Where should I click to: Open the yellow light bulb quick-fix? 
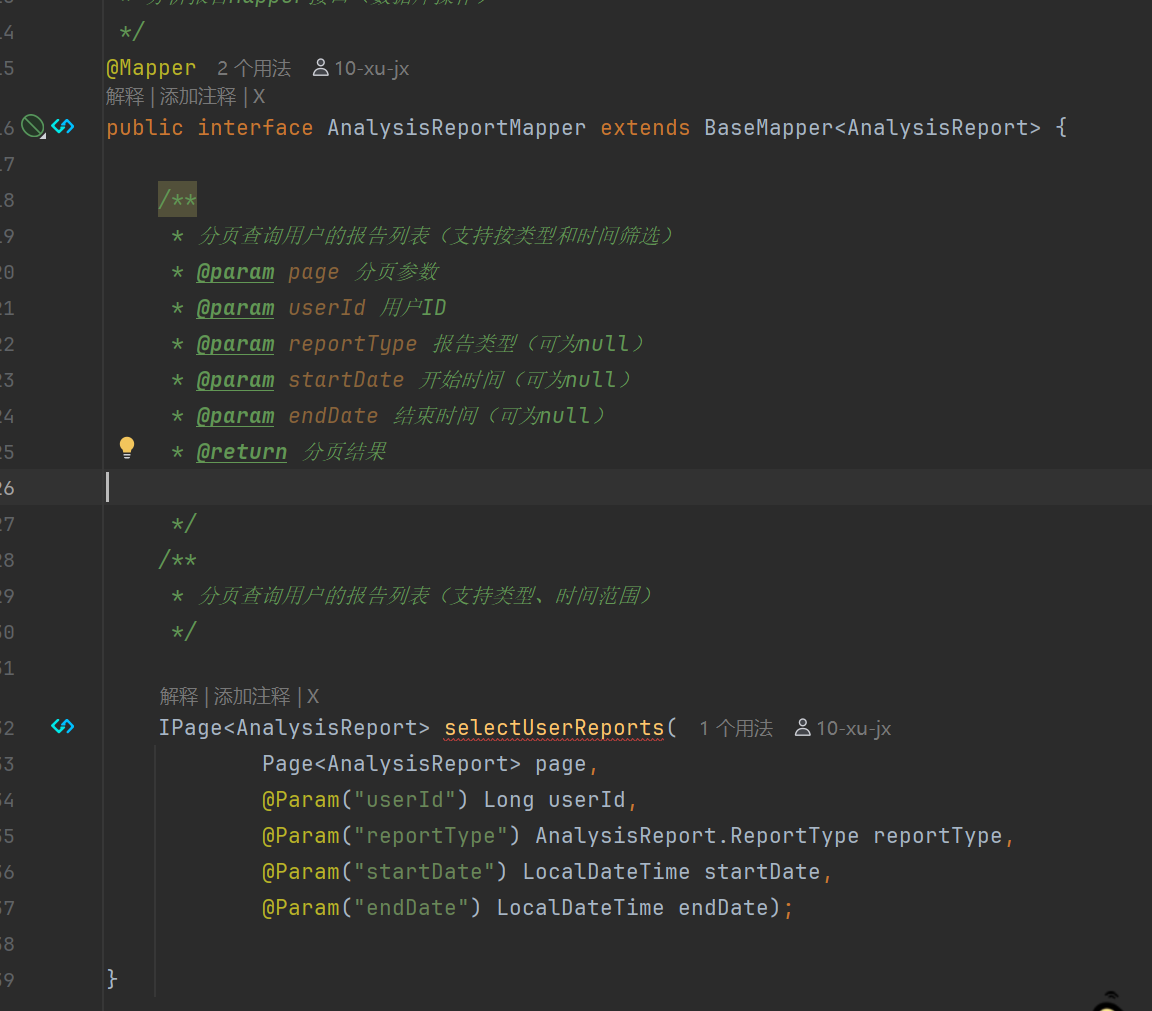(x=127, y=447)
